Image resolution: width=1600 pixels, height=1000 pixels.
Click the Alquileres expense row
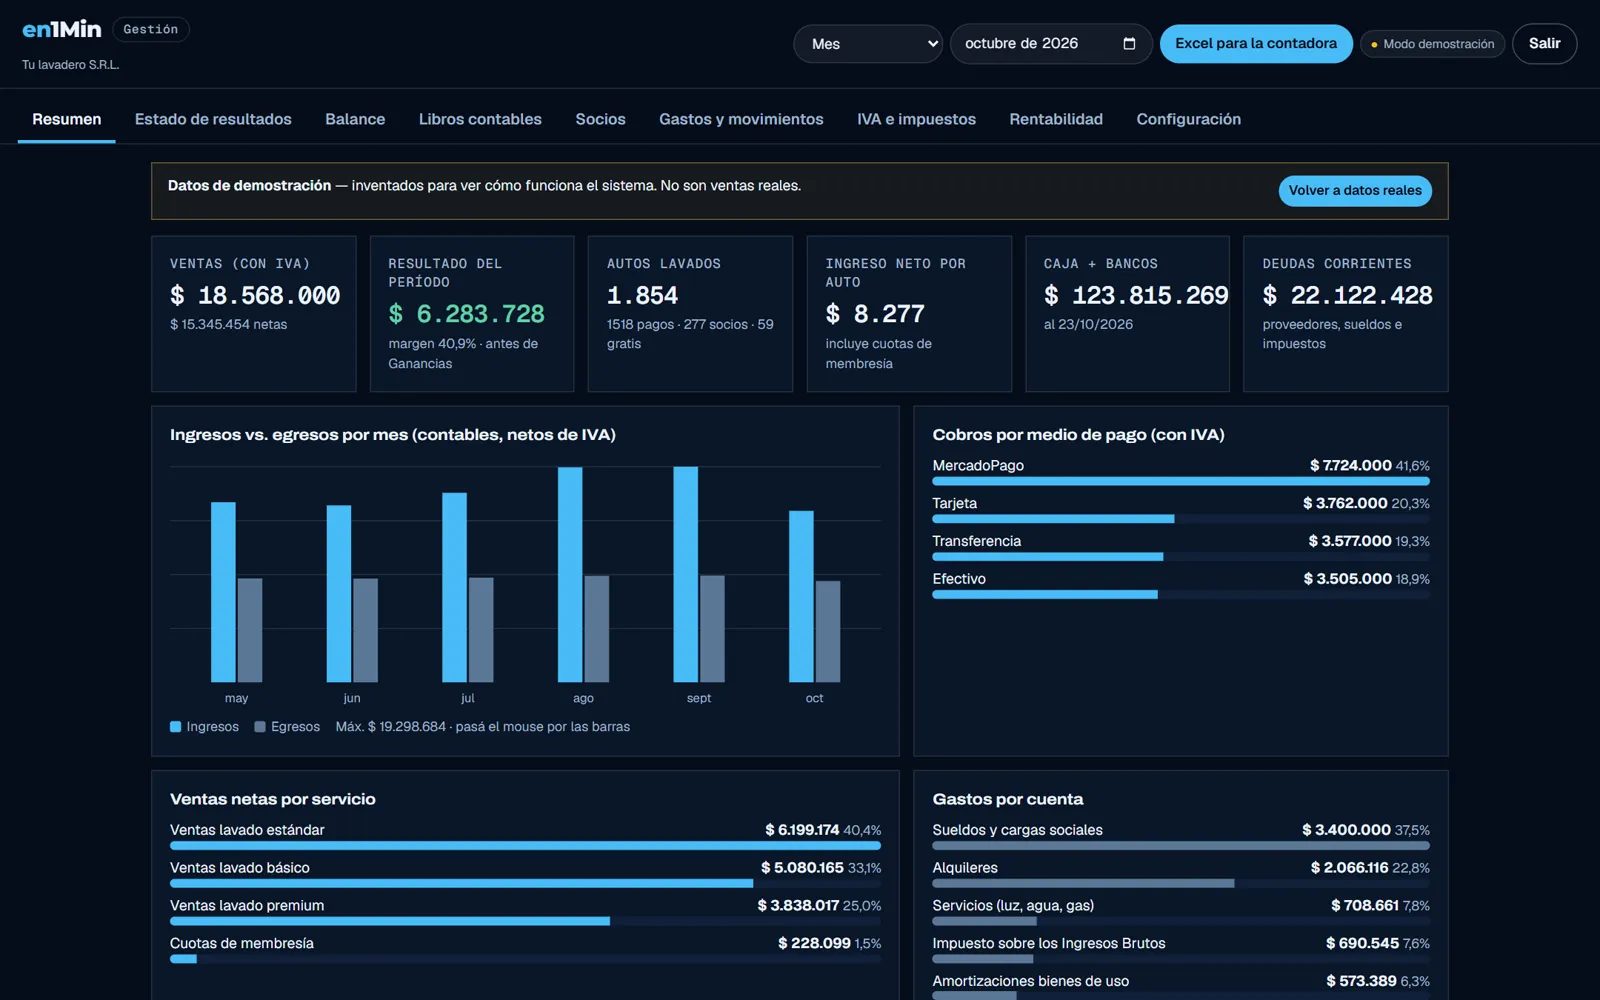[x=1181, y=873]
